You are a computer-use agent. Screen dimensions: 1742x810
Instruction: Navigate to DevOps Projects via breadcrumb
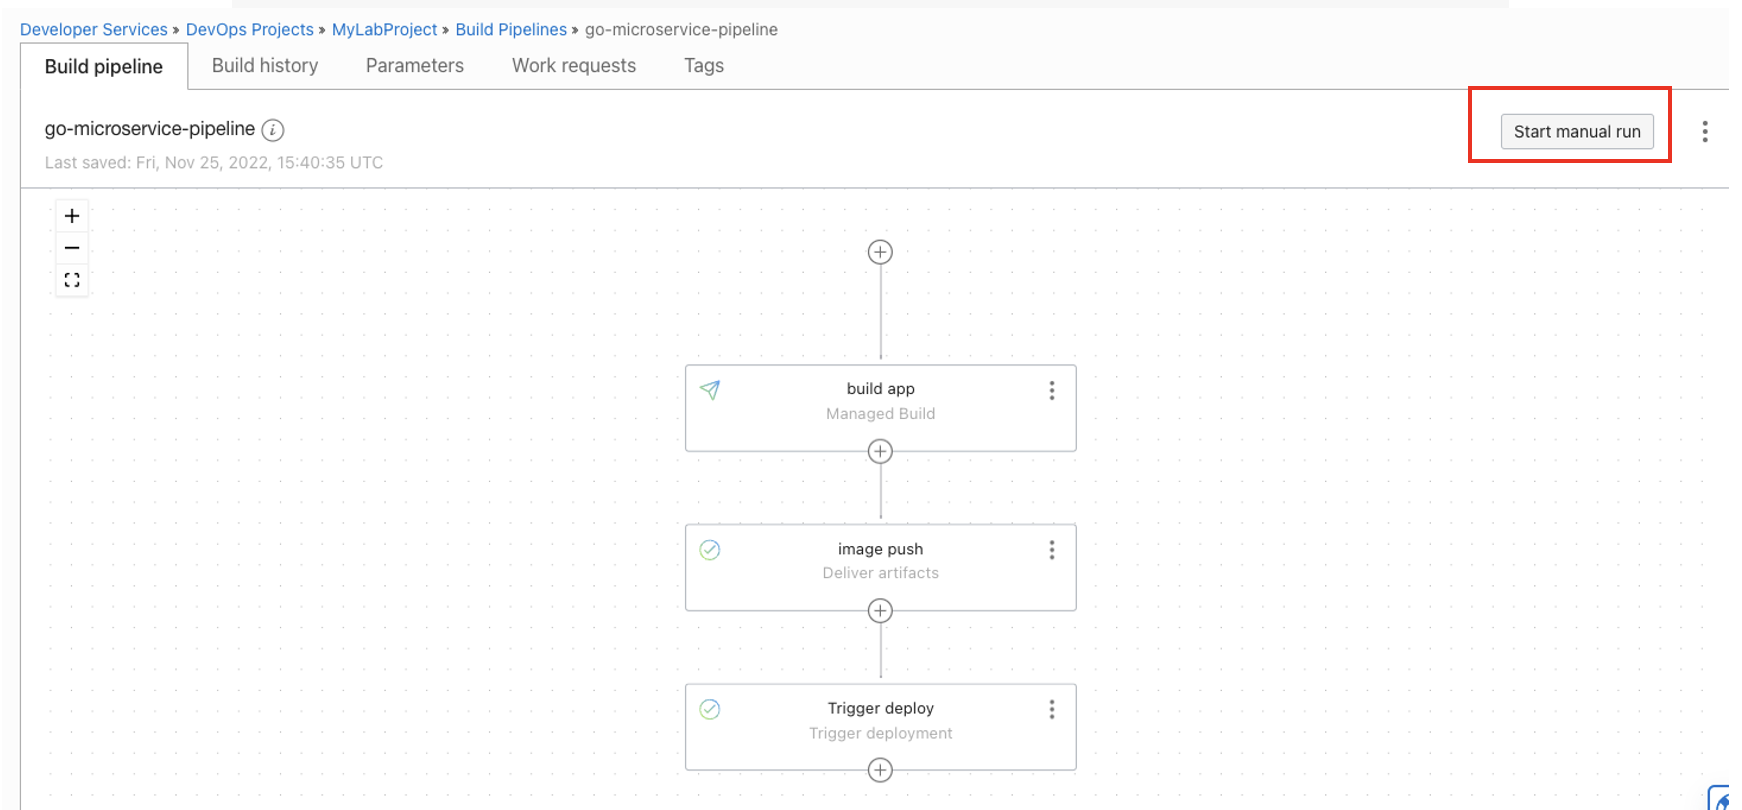[250, 29]
